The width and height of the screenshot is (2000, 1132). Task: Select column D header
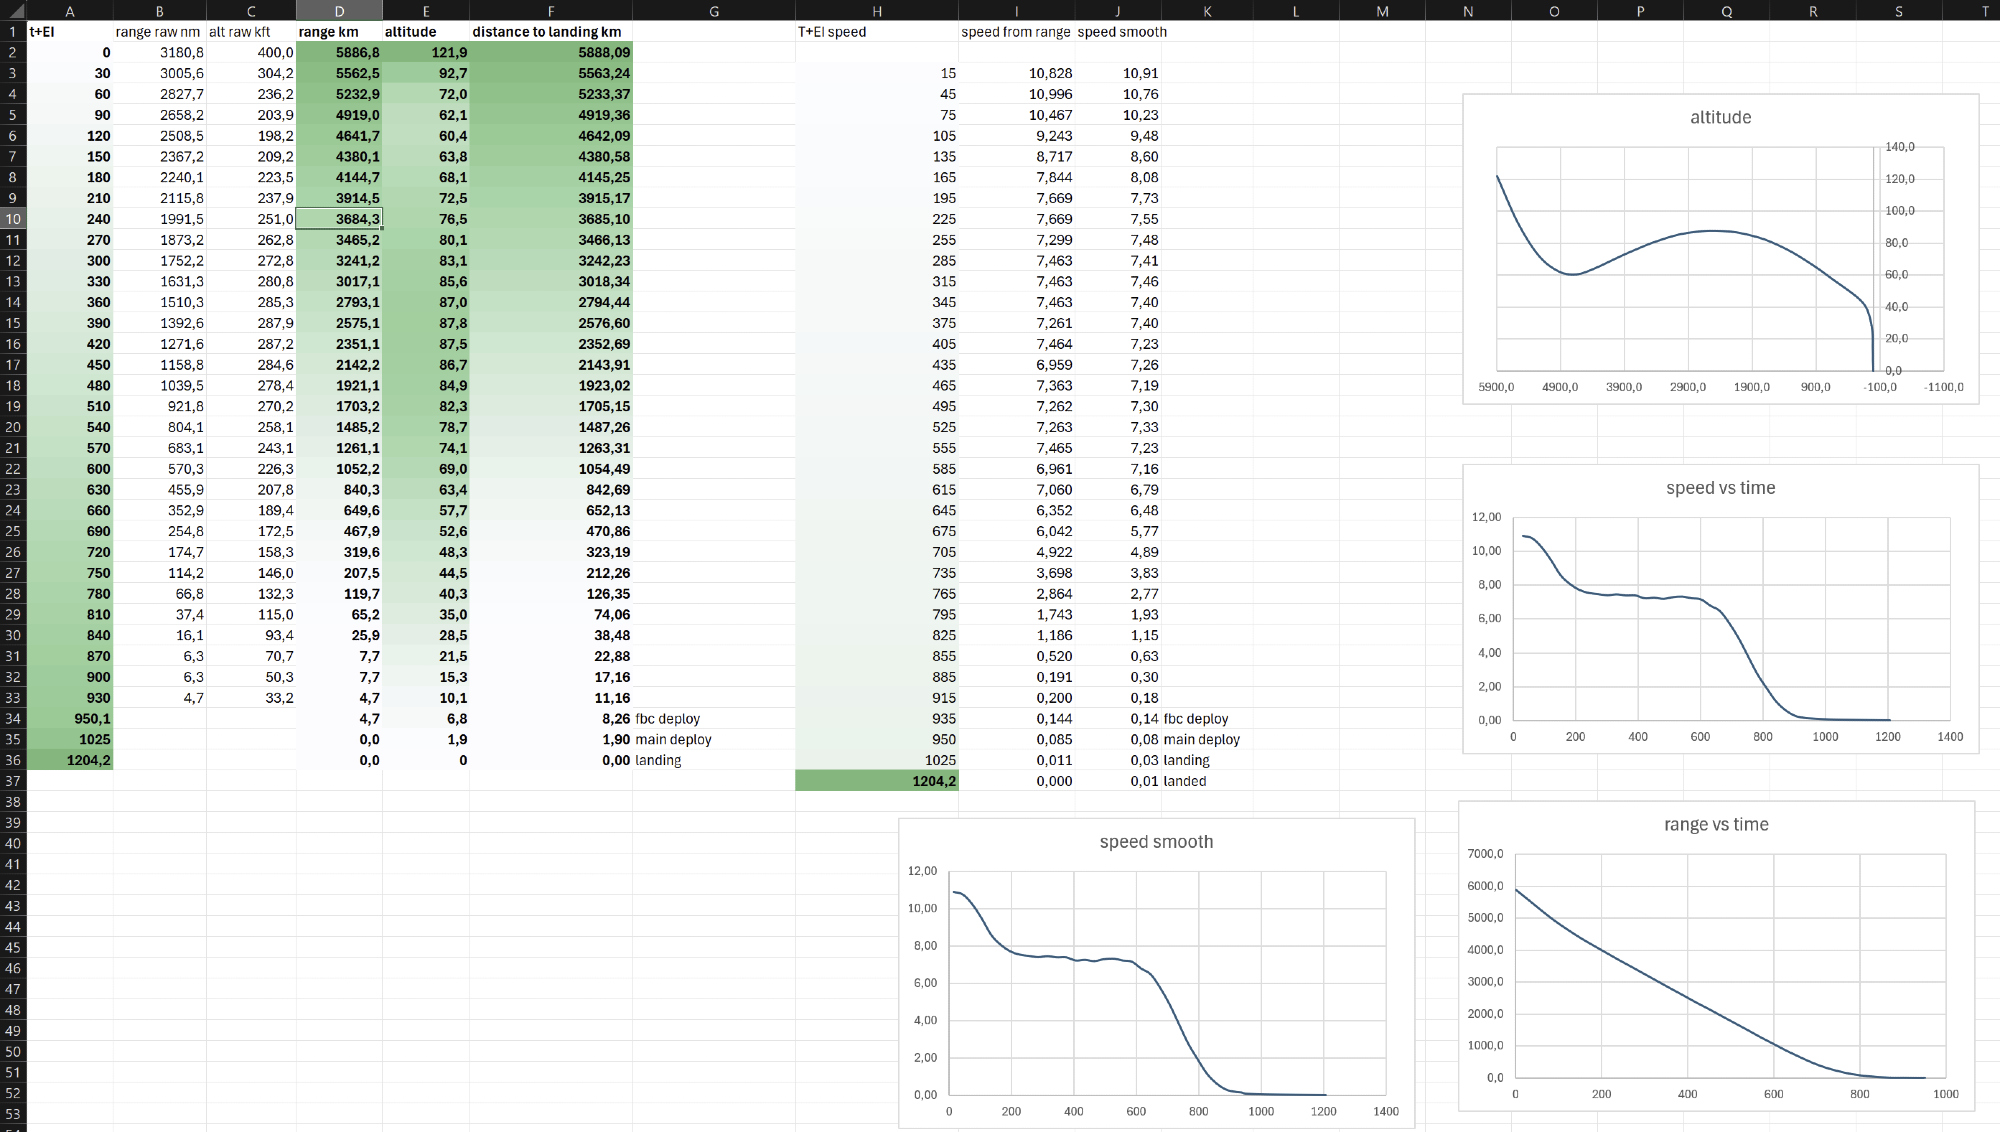click(x=339, y=10)
